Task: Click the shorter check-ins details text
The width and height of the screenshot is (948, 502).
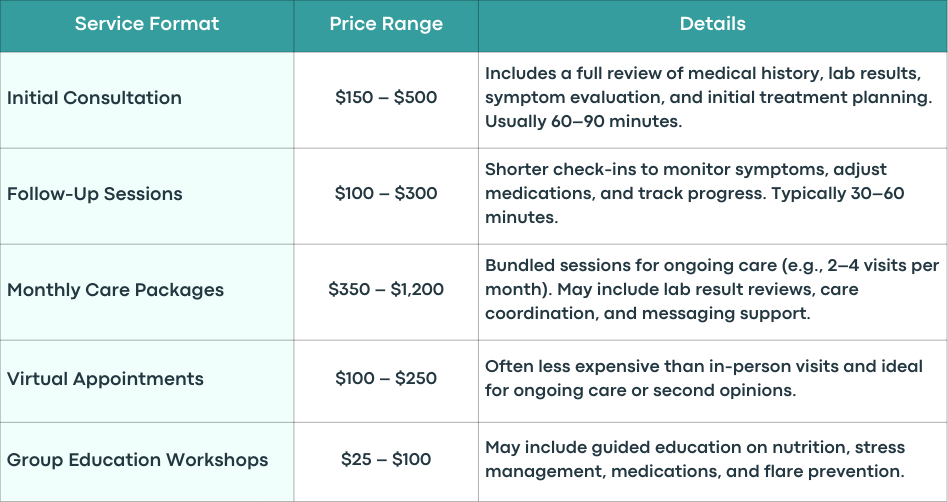Action: (695, 194)
